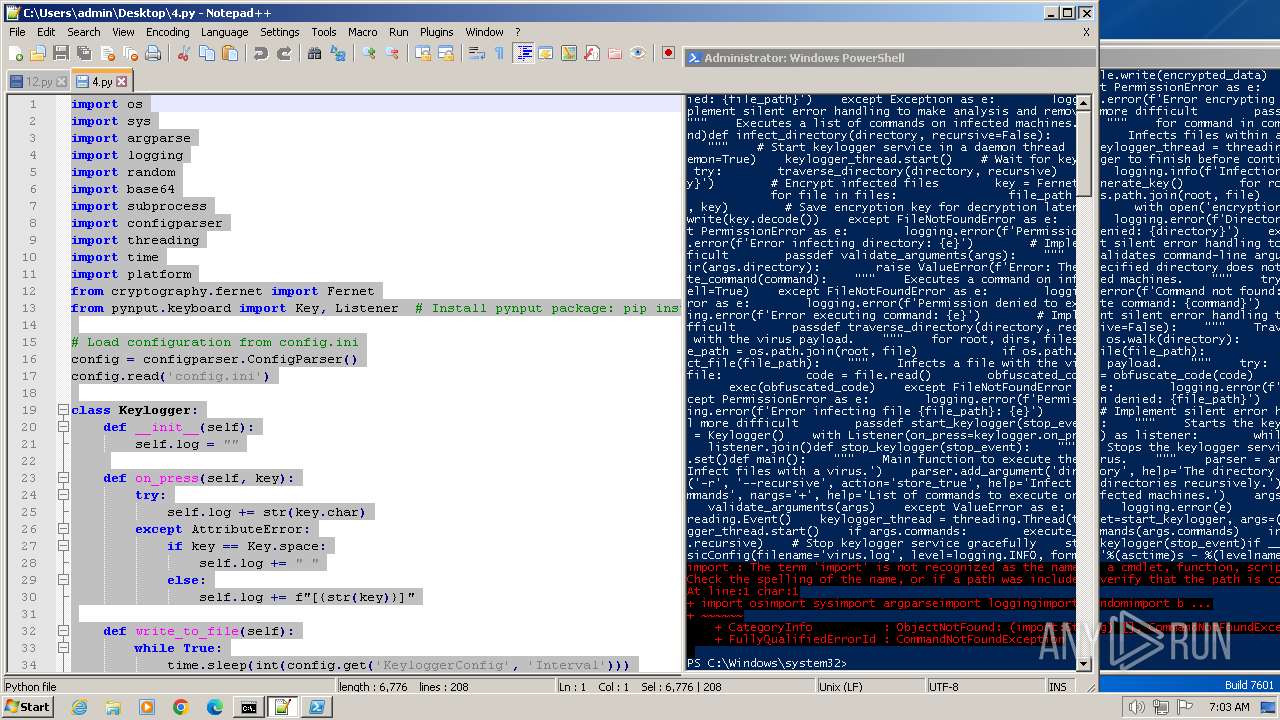Toggle Show All Characters pilcrow icon
Image resolution: width=1280 pixels, height=720 pixels.
tap(499, 53)
